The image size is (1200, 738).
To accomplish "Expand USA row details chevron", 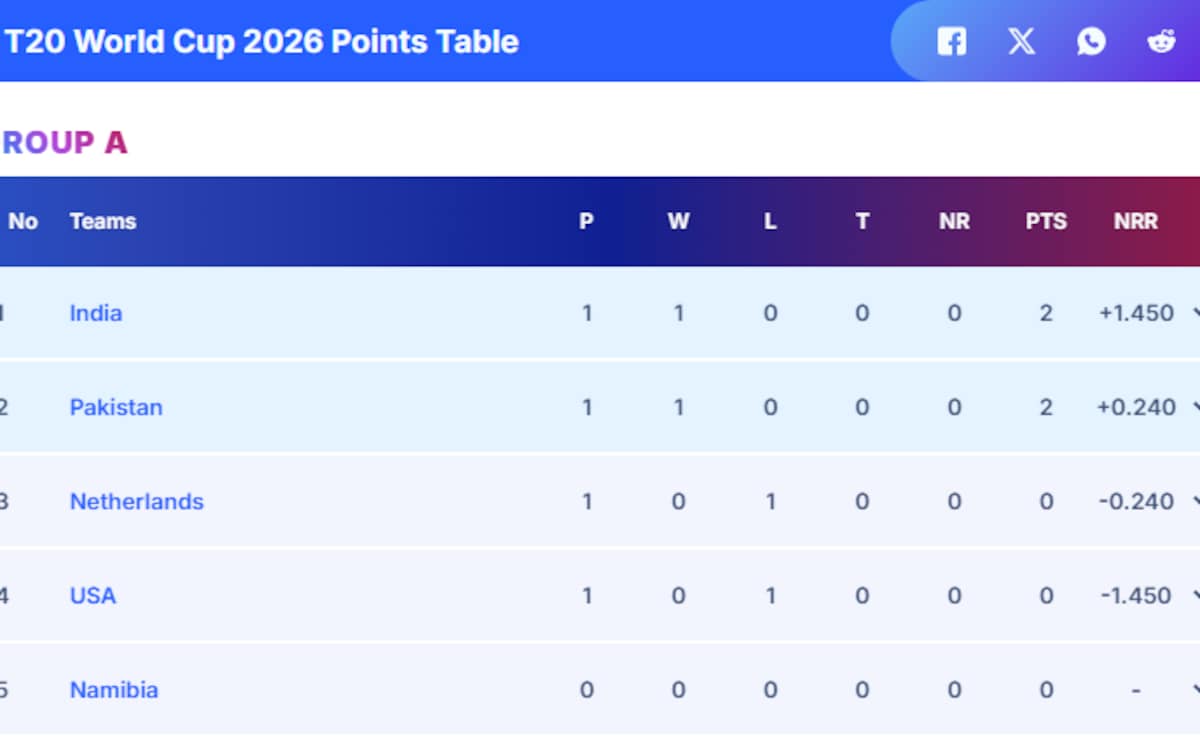I will (1196, 595).
